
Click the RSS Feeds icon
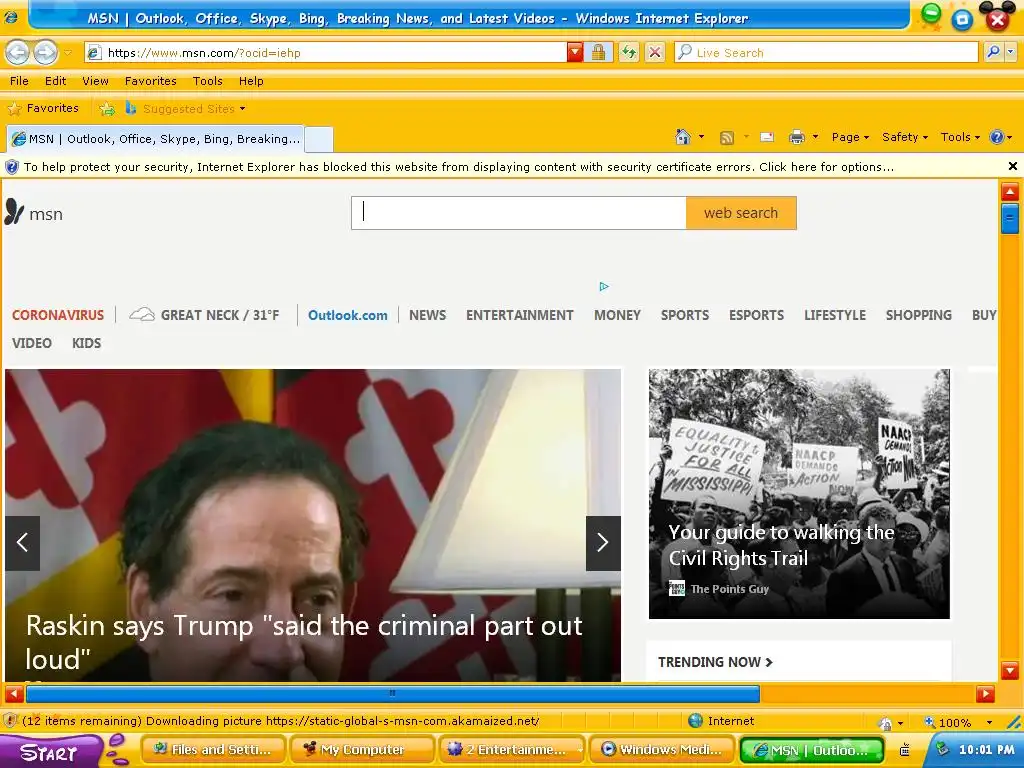tap(726, 137)
